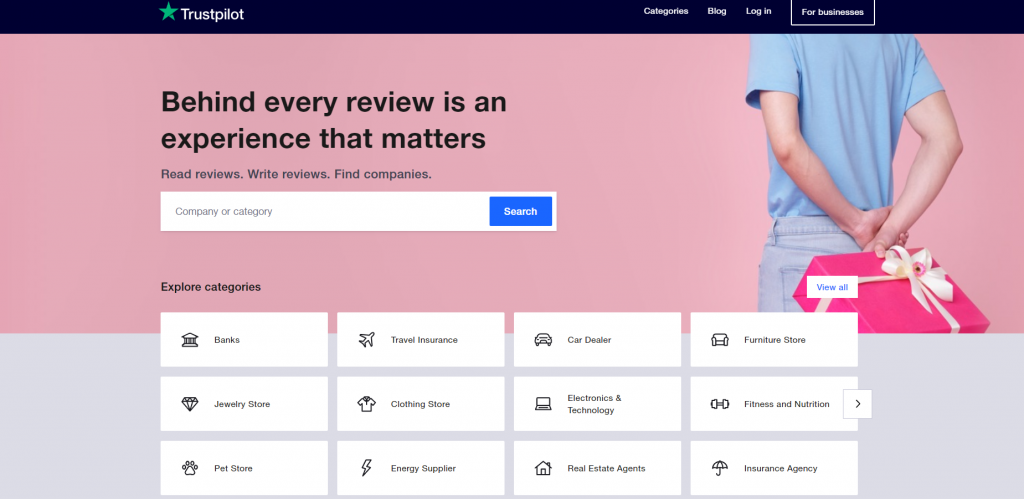The height and width of the screenshot is (499, 1024).
Task: Click the Jewelry Store diamond icon
Action: [x=189, y=404]
